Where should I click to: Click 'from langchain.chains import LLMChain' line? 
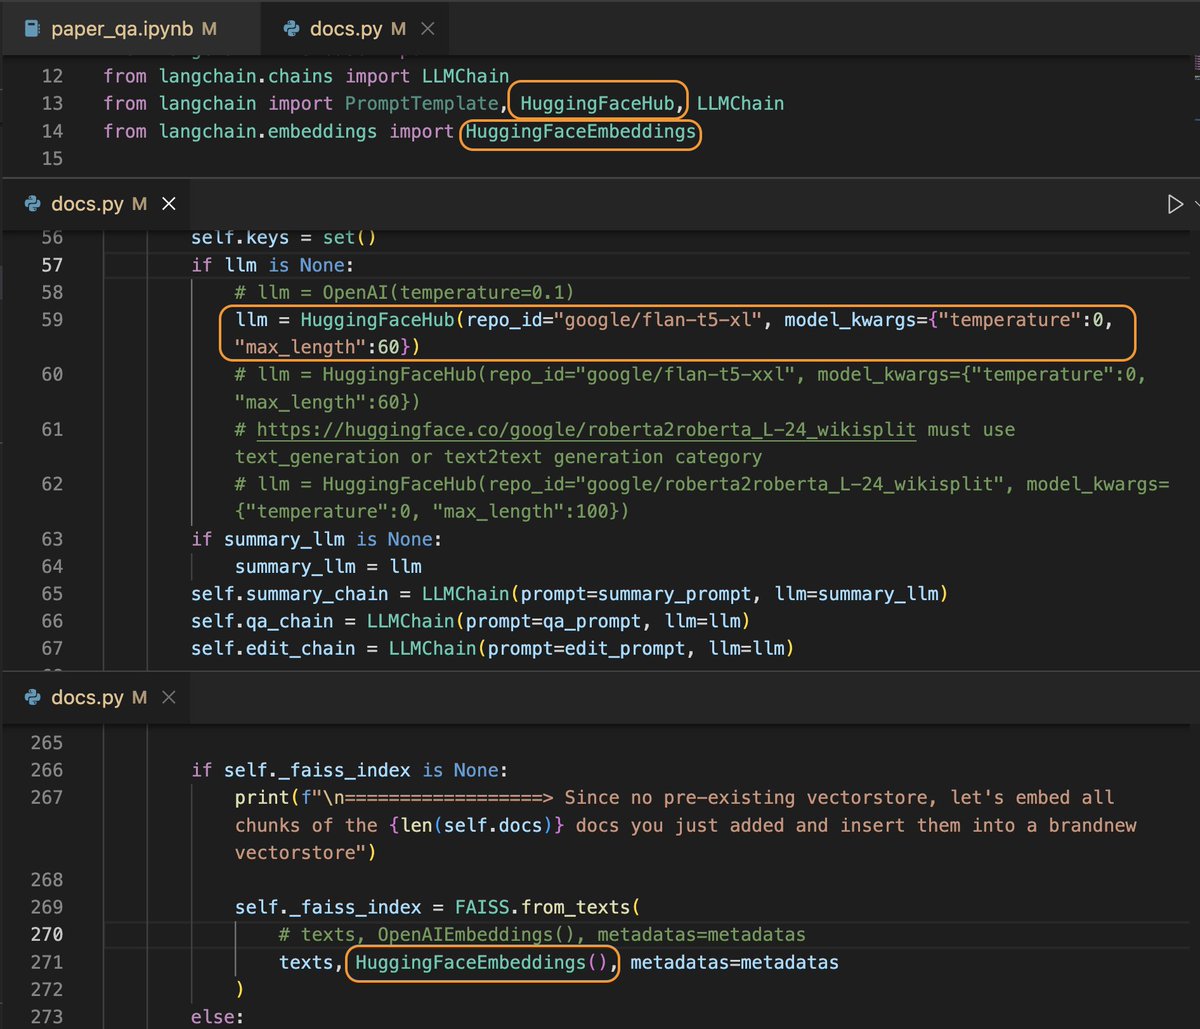[x=306, y=76]
